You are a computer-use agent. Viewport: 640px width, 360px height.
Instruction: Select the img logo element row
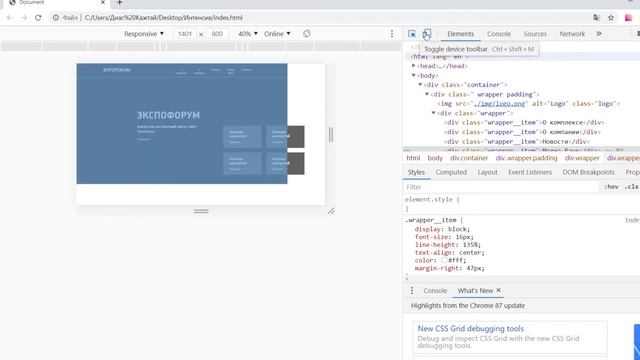[529, 104]
